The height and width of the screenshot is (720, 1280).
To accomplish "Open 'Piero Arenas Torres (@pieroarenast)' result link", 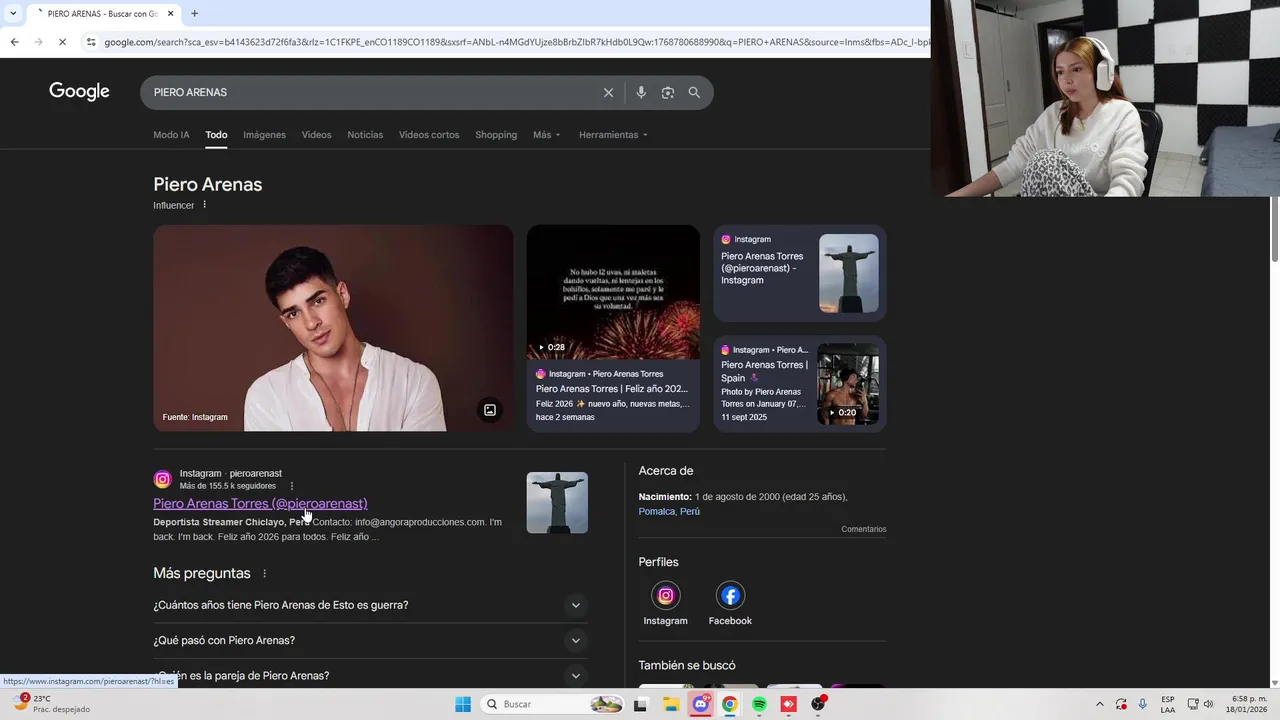I will point(260,503).
